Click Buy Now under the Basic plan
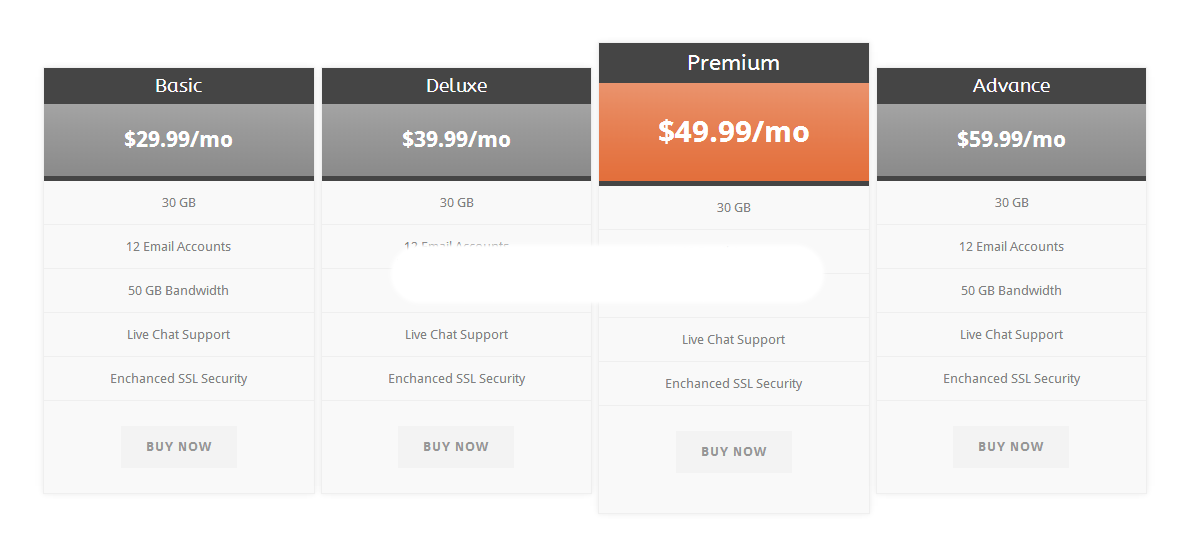Viewport: 1196px width, 550px height. [179, 447]
